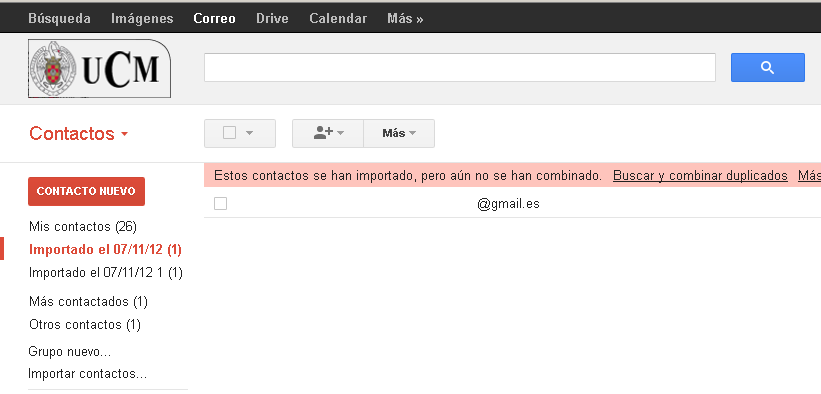821x394 pixels.
Task: Switch to Imágenes in top bar
Action: (142, 18)
